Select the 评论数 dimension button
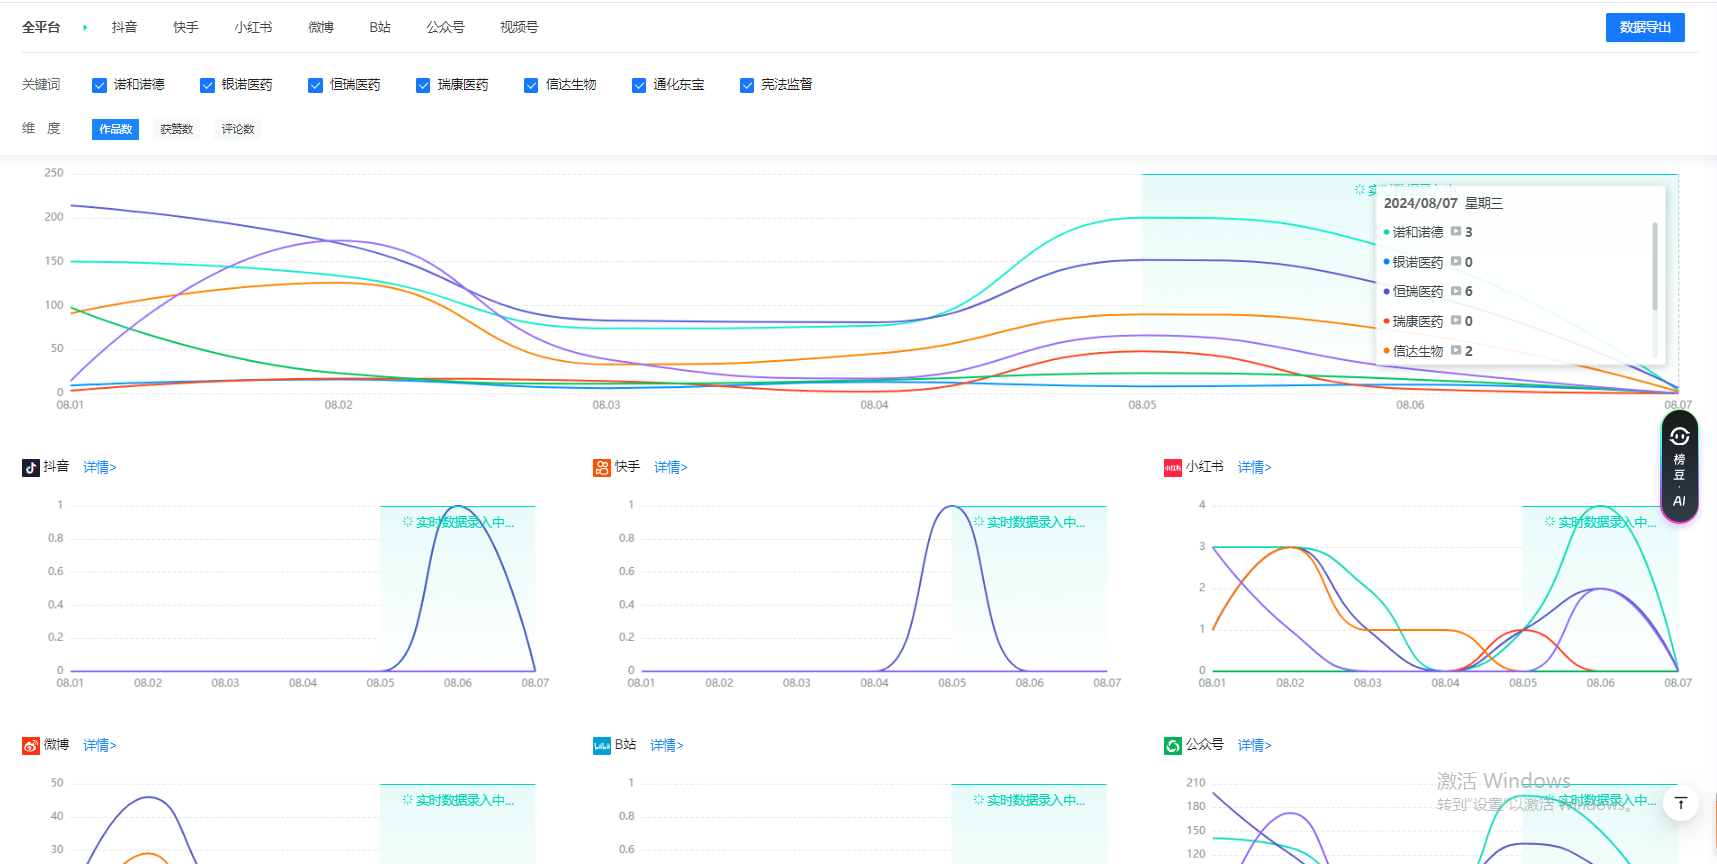1717x864 pixels. pyautogui.click(x=238, y=129)
